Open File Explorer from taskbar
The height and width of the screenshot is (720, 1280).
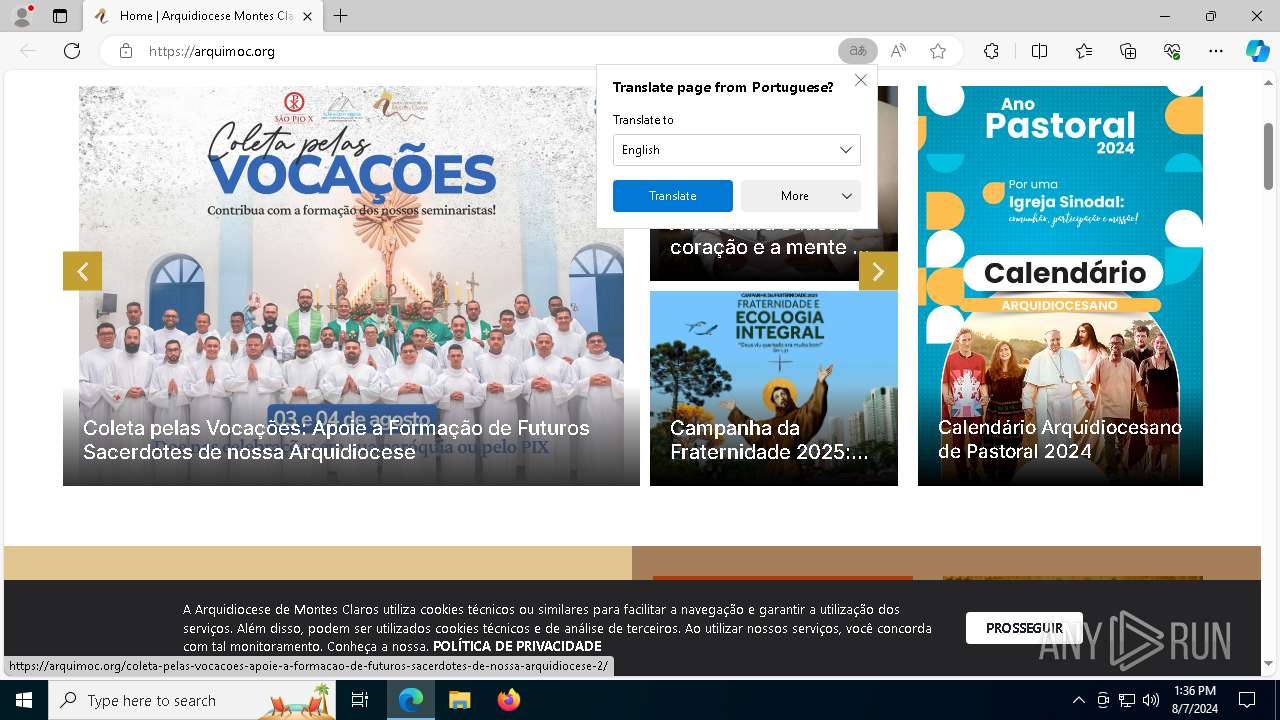(x=459, y=700)
